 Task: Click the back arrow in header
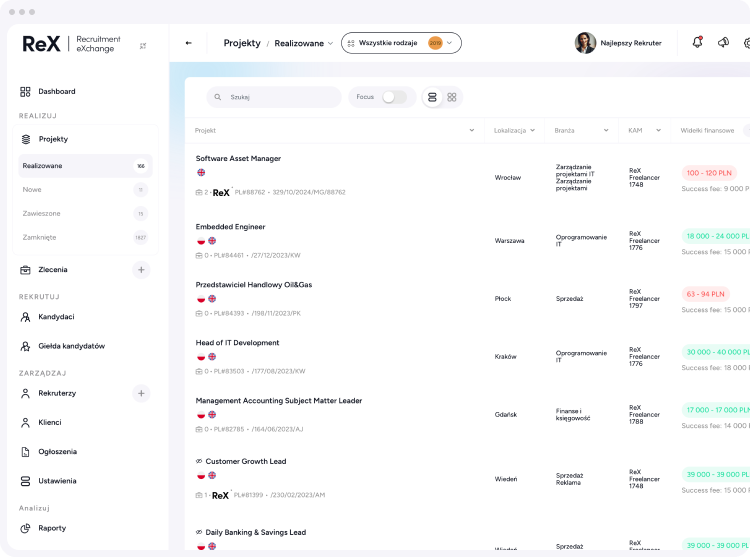[x=189, y=43]
